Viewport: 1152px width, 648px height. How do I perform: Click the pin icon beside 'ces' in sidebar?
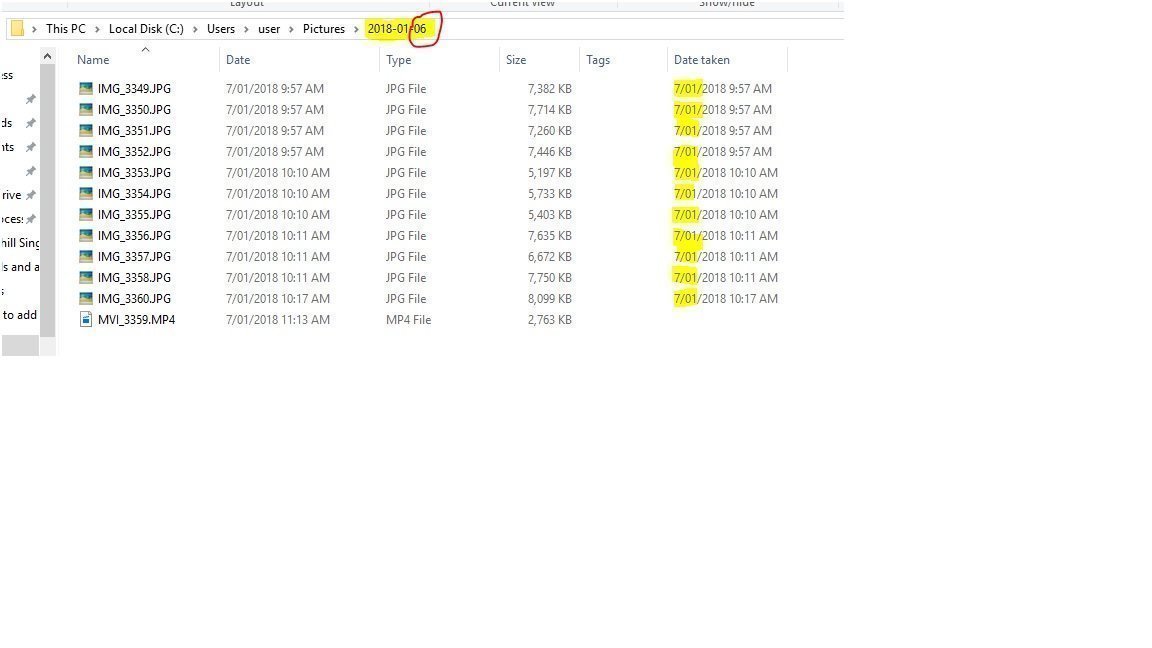tap(31, 219)
